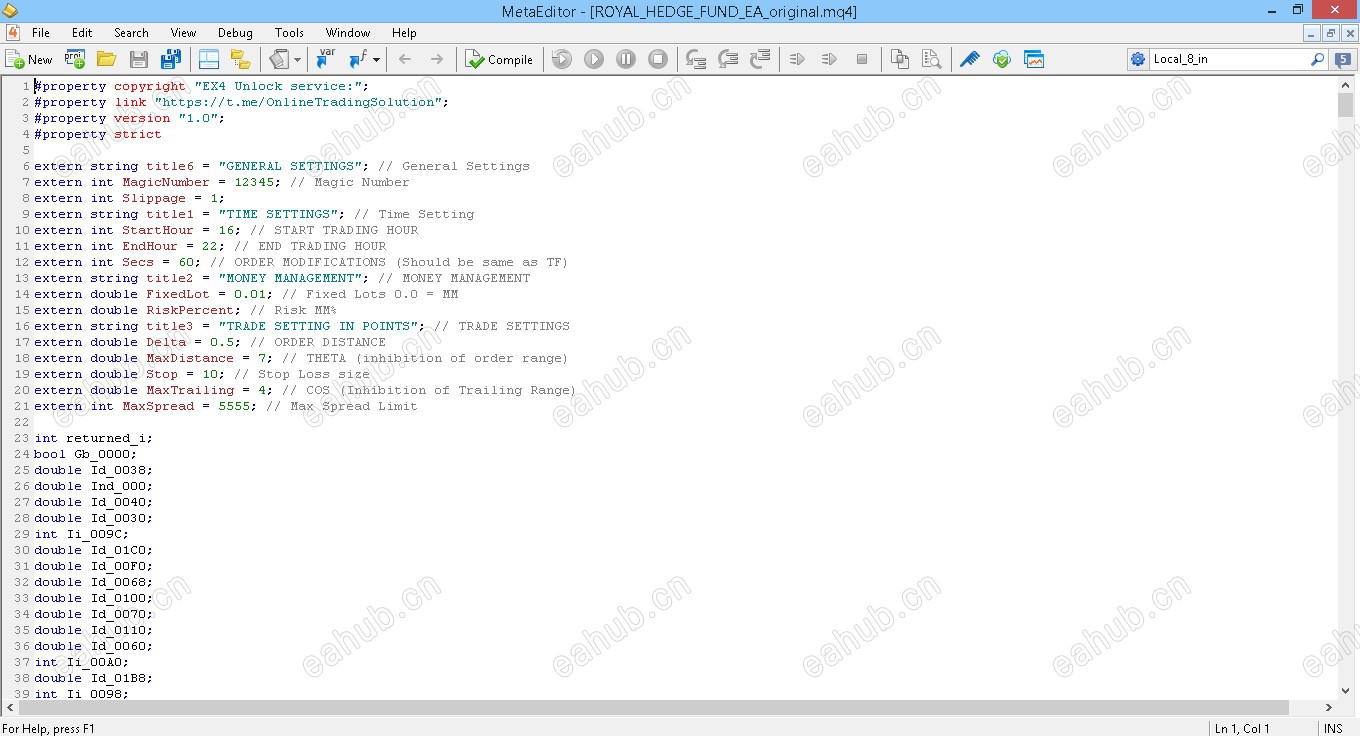Open the Search menu

(131, 33)
